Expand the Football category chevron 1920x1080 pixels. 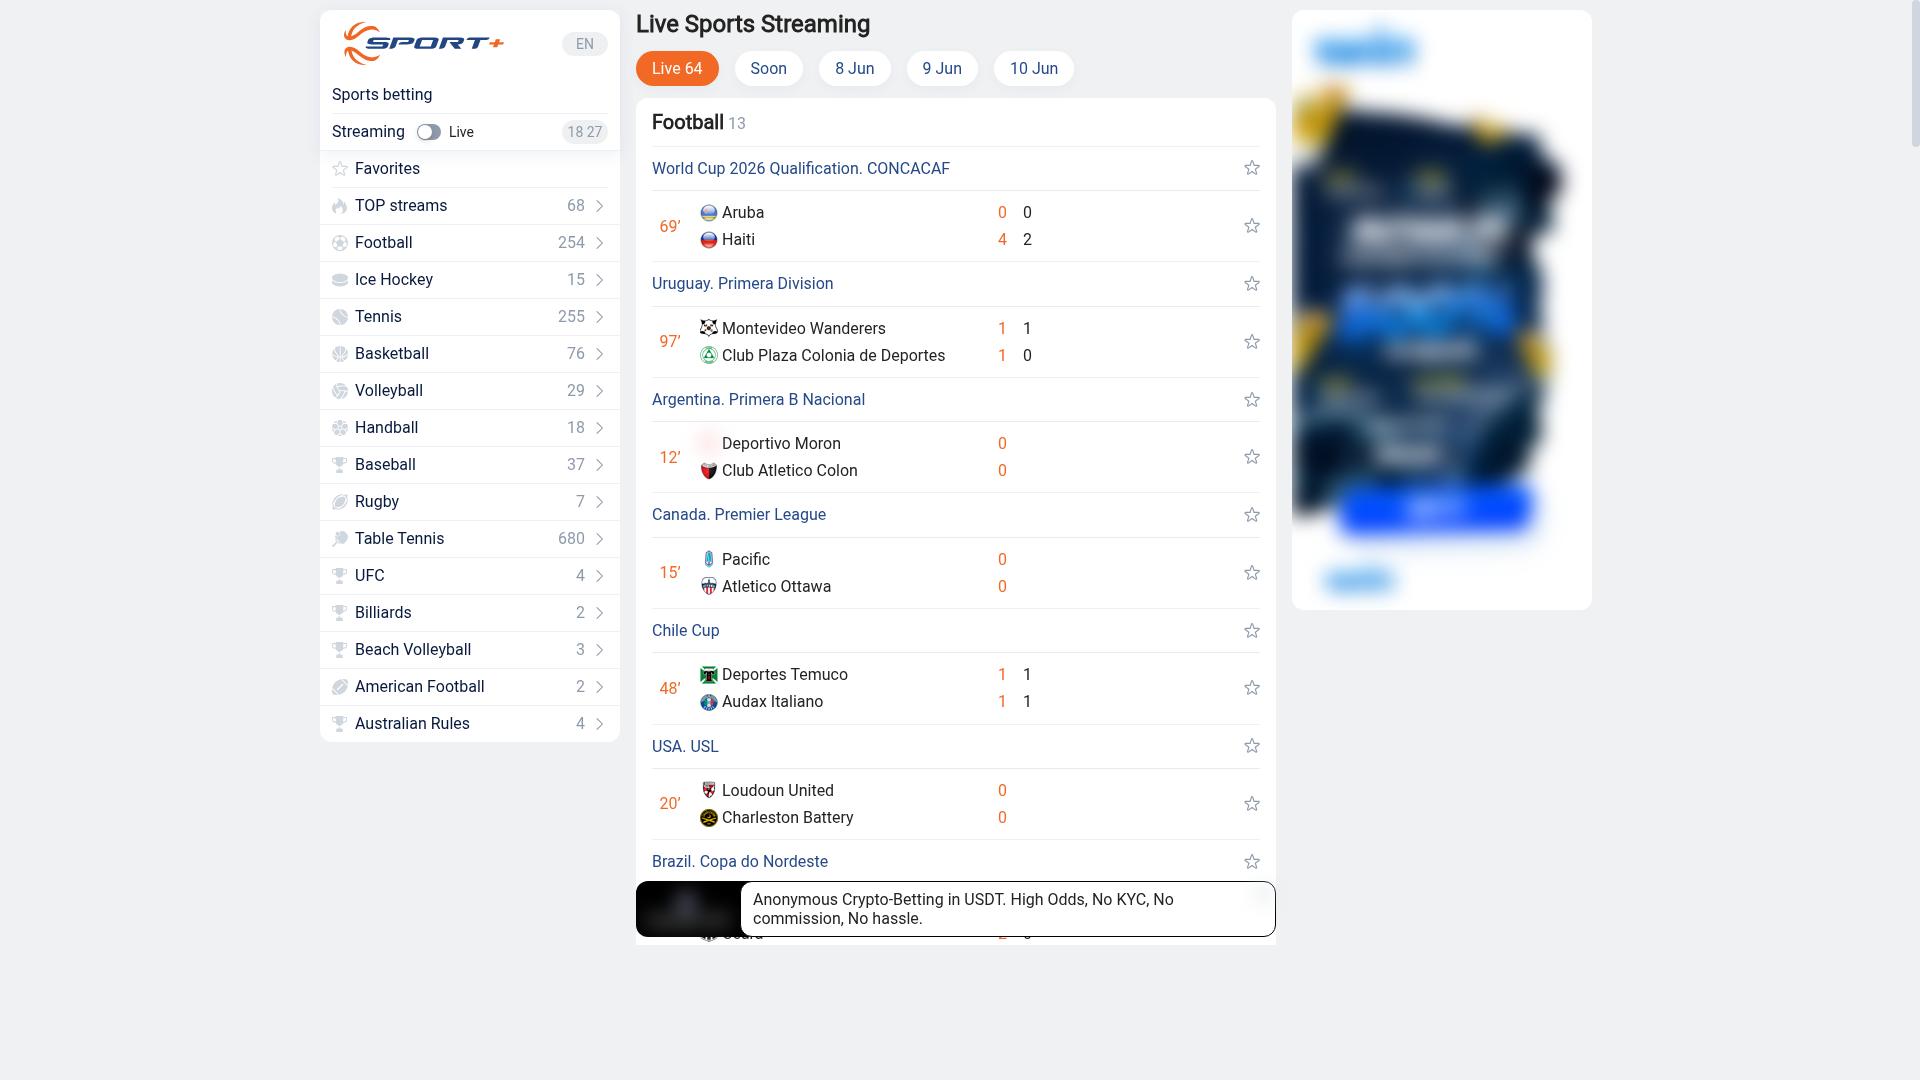(x=599, y=243)
